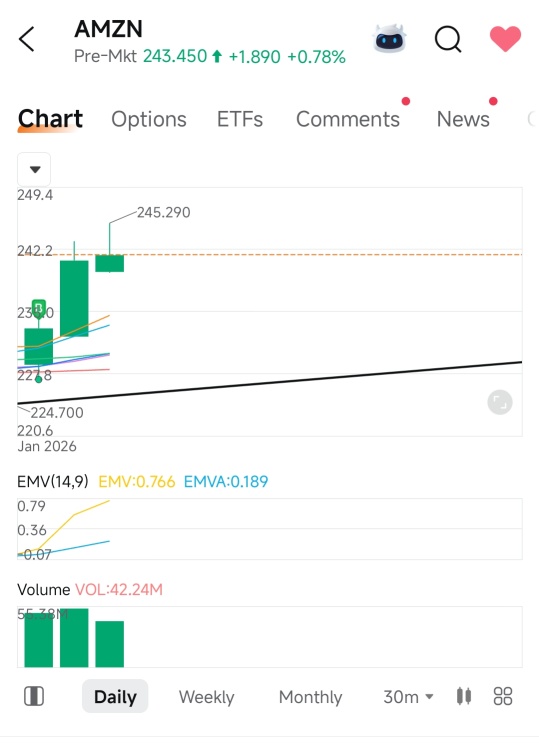
Task: Open the search magnifier icon
Action: pos(448,39)
